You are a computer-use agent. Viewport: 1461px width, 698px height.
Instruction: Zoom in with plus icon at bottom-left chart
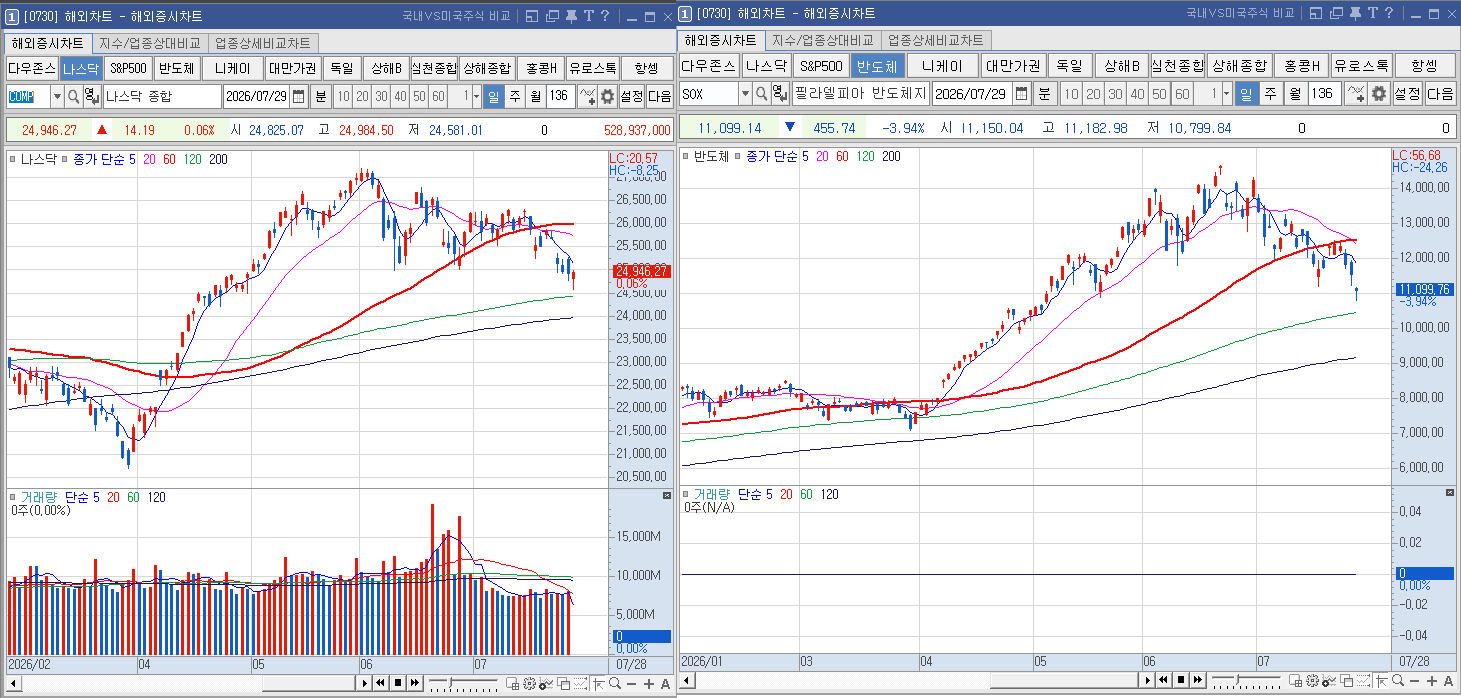point(649,683)
